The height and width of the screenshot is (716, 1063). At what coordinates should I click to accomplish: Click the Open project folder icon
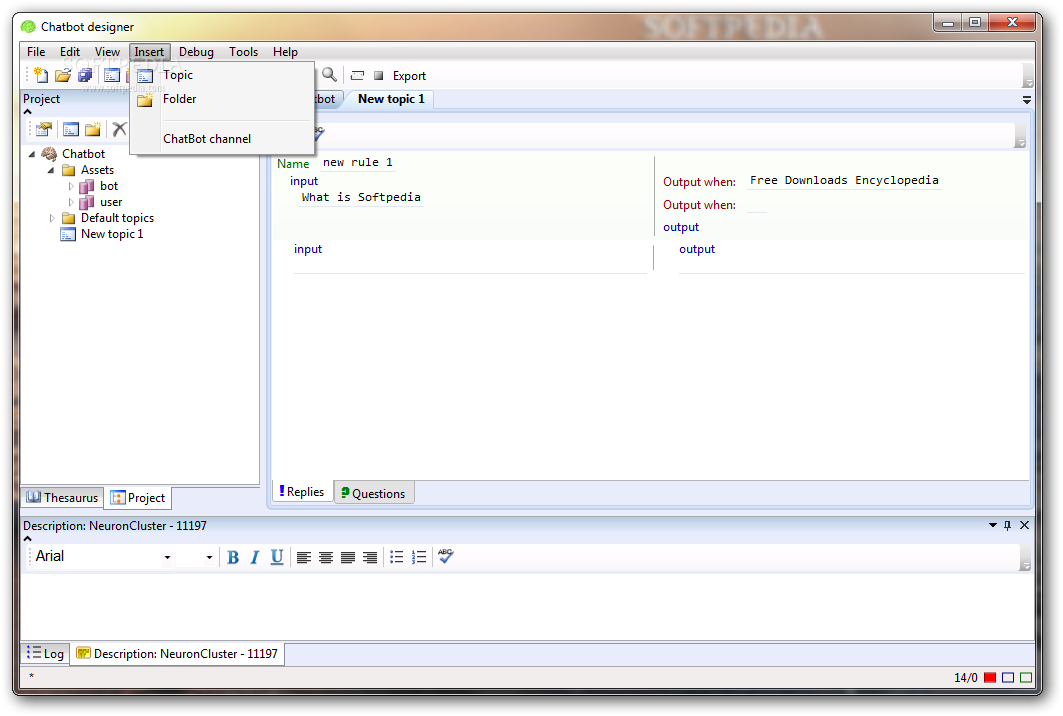[63, 75]
